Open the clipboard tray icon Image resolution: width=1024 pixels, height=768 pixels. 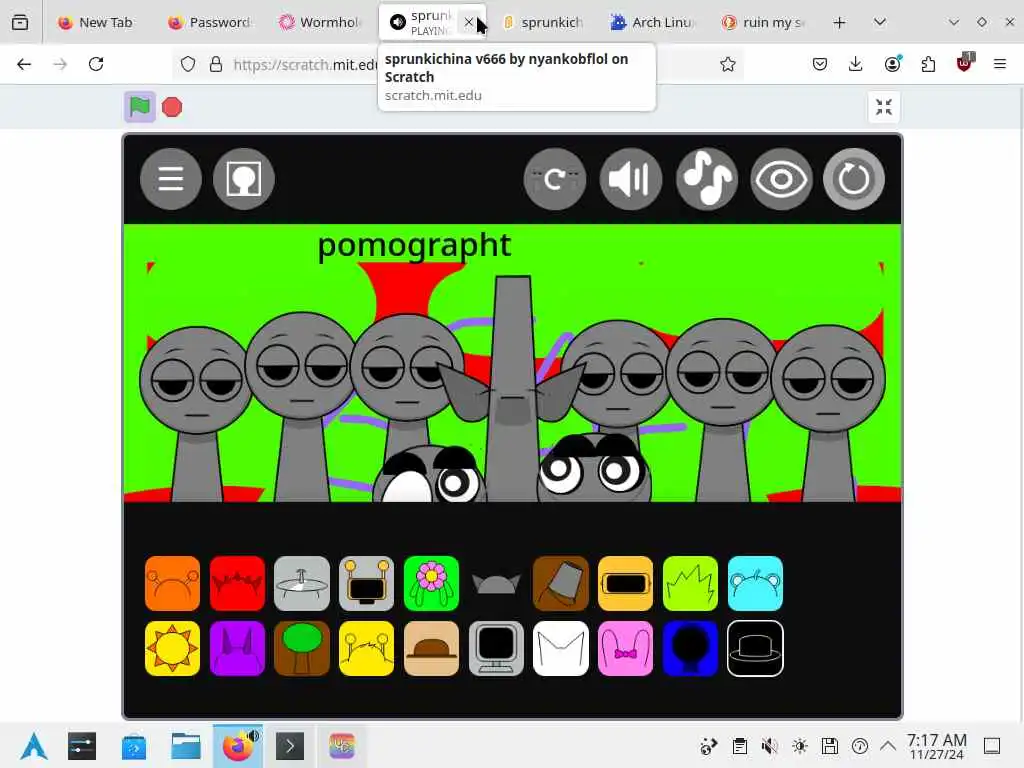(x=739, y=746)
